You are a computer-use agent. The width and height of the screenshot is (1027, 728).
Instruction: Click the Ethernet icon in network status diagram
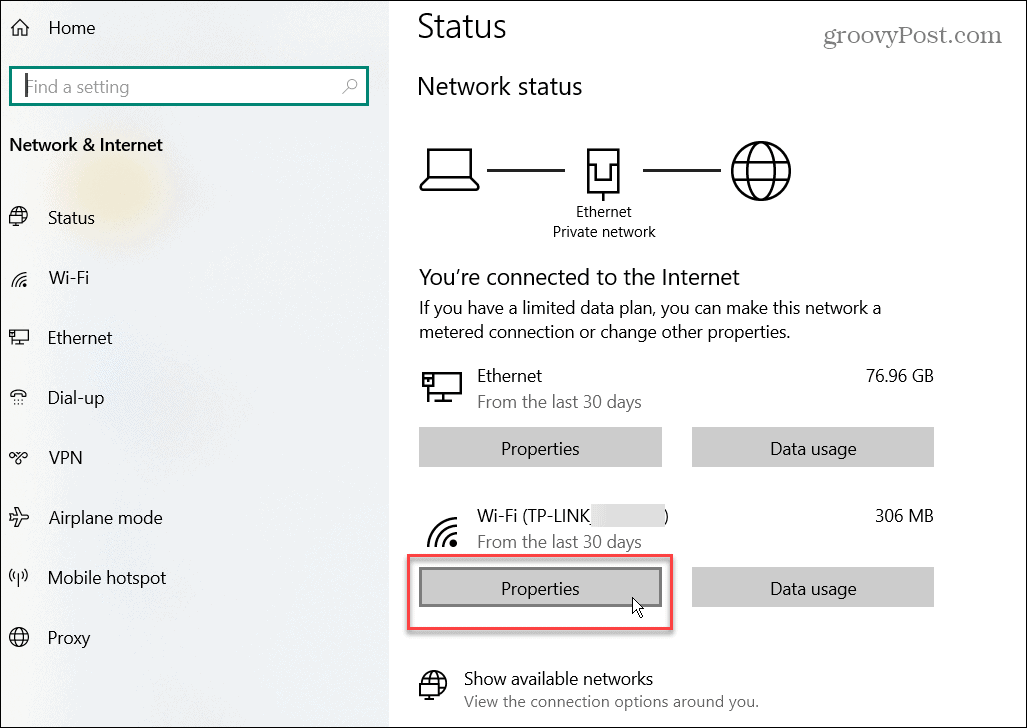click(x=603, y=168)
